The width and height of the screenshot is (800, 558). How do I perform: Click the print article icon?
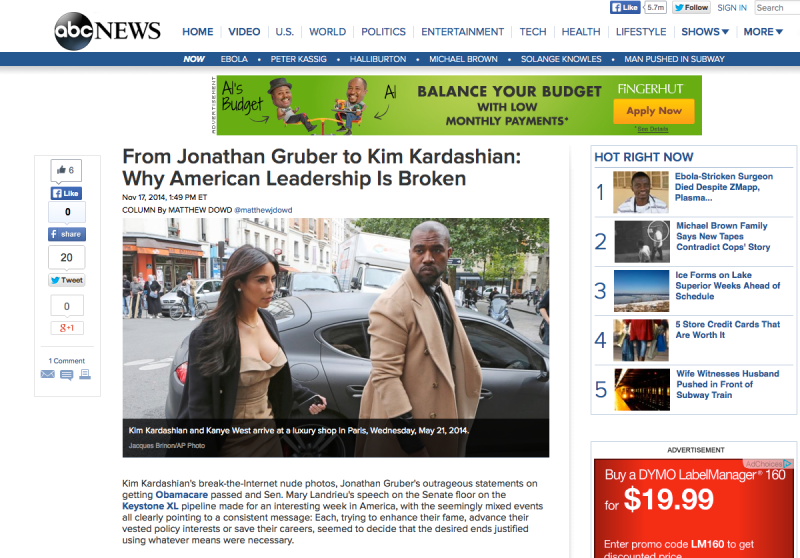pos(85,374)
